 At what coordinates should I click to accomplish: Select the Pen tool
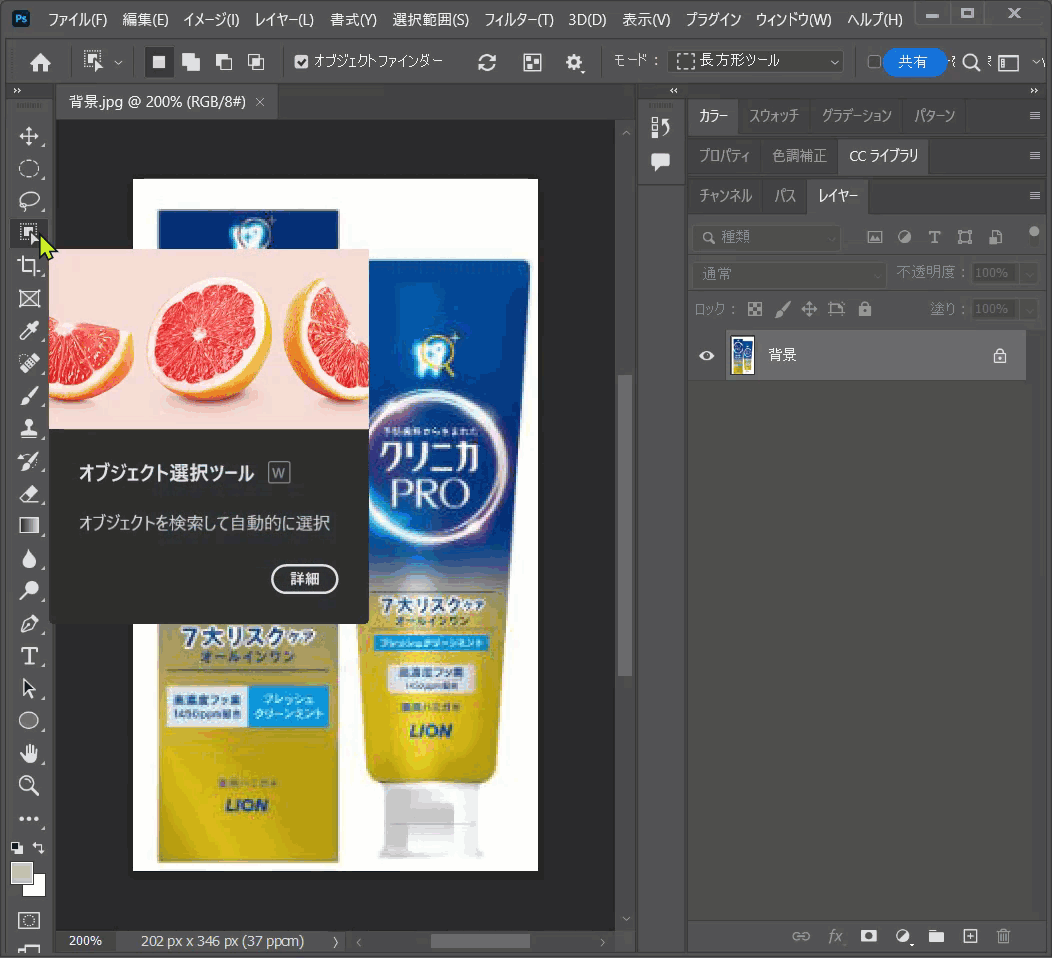tap(29, 623)
